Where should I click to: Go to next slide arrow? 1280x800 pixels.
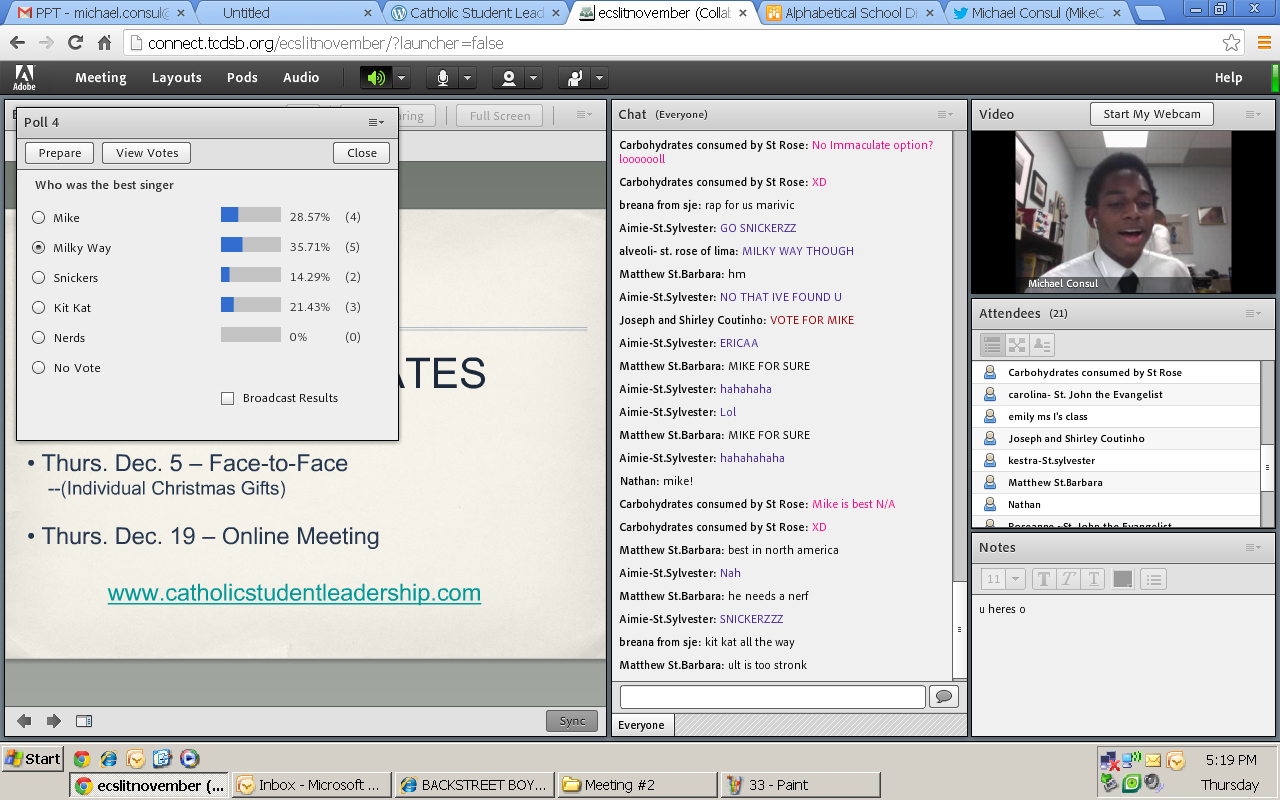coord(54,721)
